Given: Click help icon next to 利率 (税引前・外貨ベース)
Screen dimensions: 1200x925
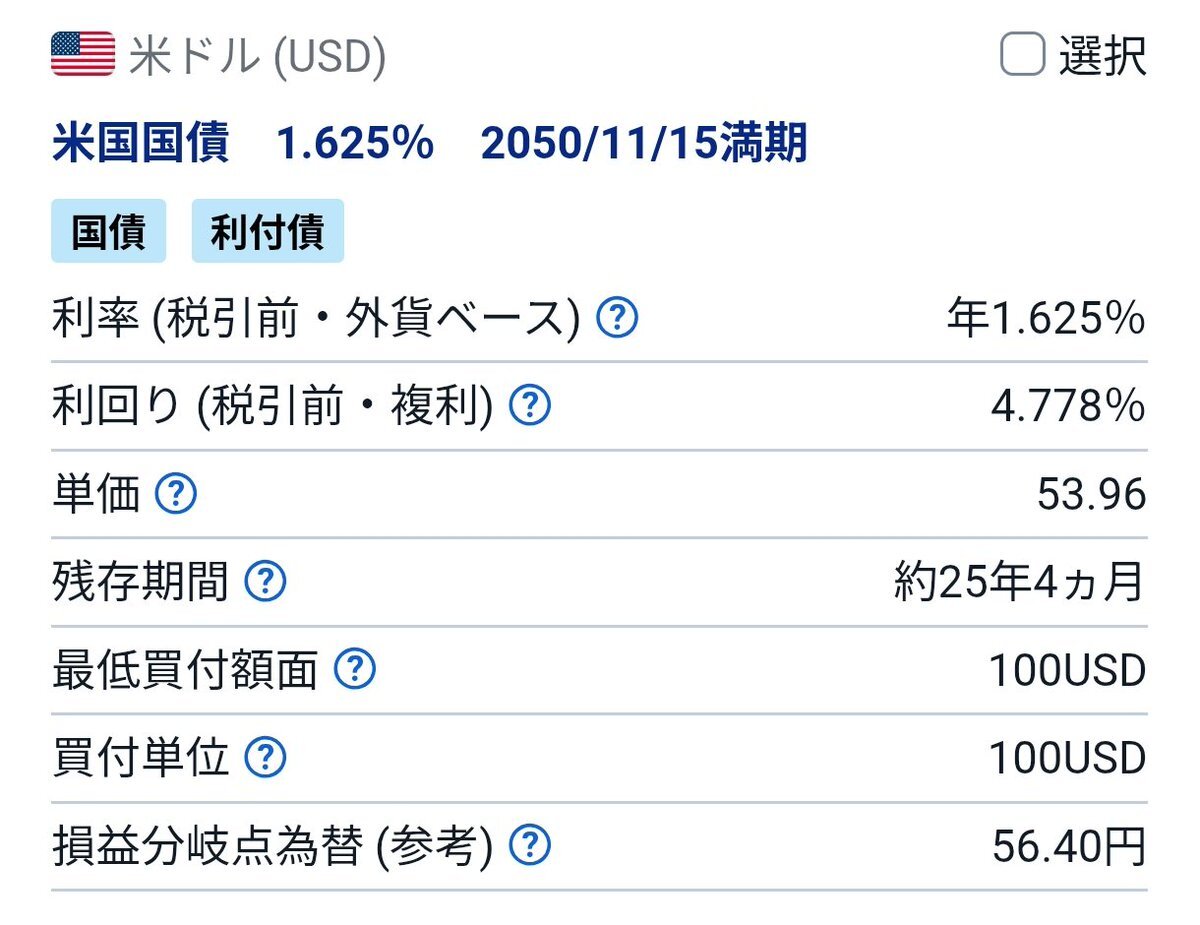Looking at the screenshot, I should tap(617, 318).
